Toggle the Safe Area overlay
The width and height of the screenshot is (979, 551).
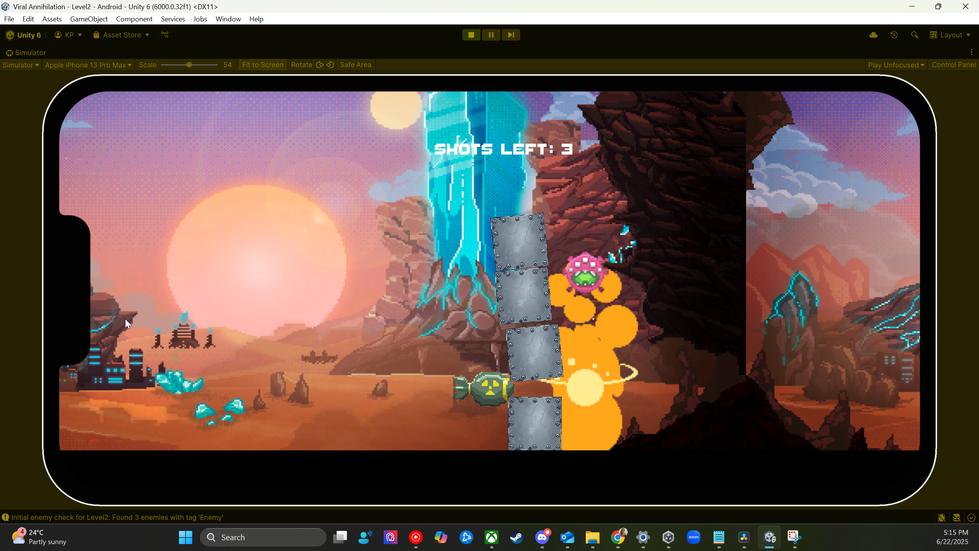(x=355, y=65)
